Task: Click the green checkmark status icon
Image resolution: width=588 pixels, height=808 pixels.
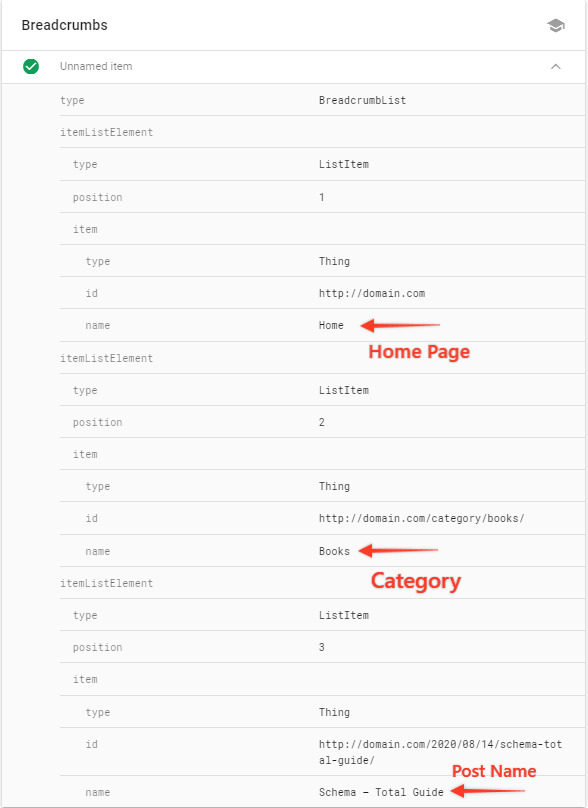Action: point(31,66)
